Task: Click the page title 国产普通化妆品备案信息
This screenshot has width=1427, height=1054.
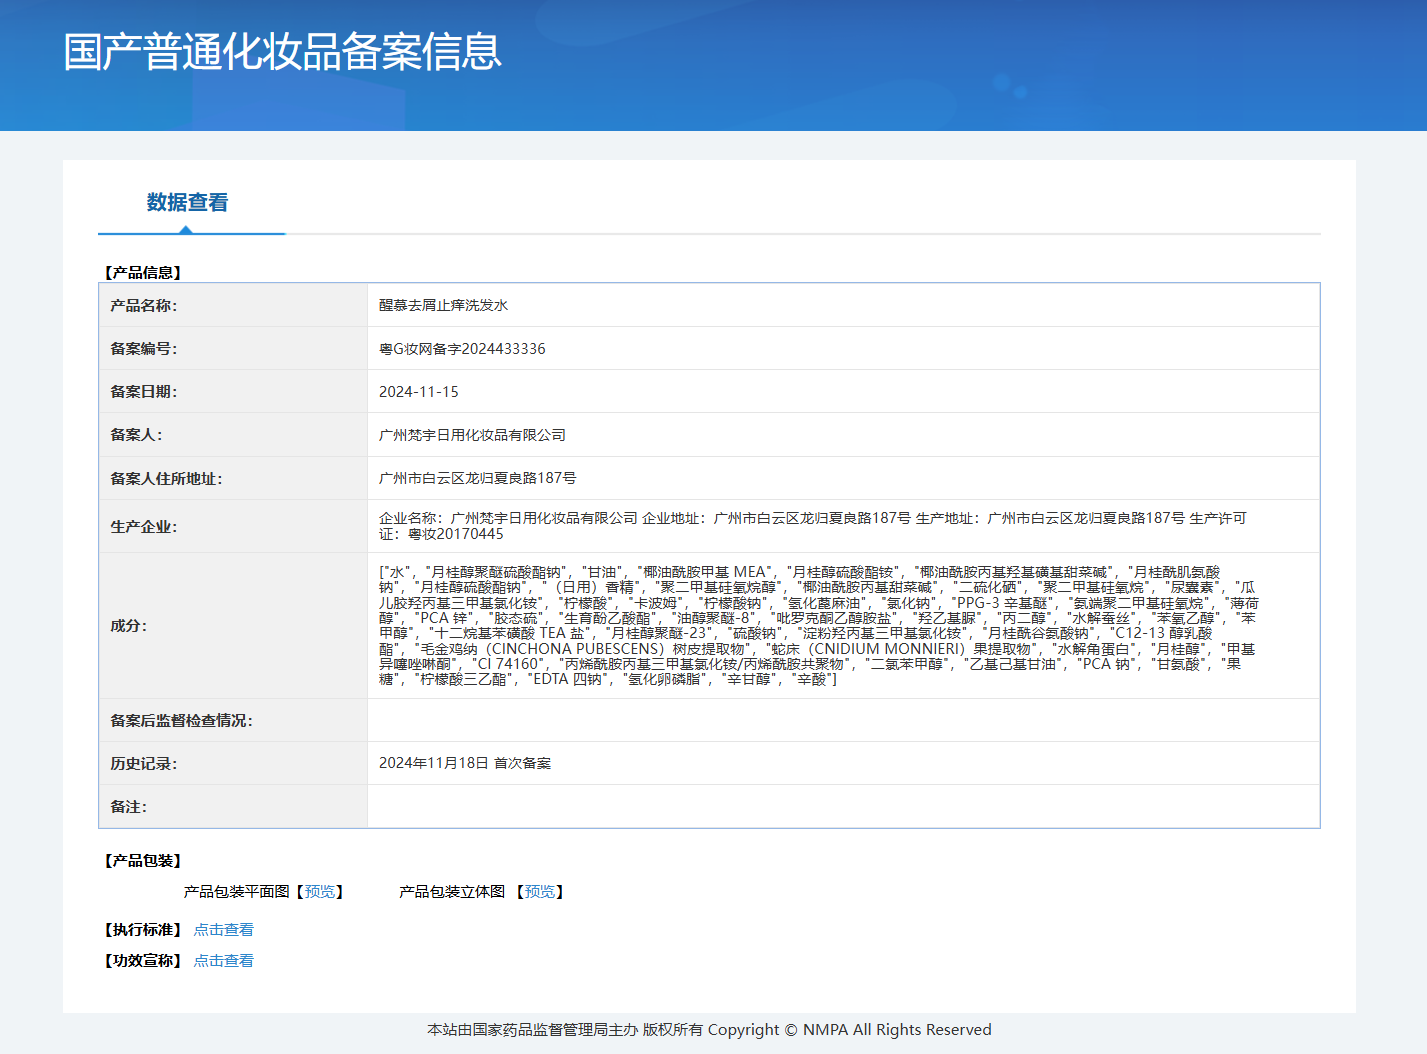Action: [x=282, y=52]
